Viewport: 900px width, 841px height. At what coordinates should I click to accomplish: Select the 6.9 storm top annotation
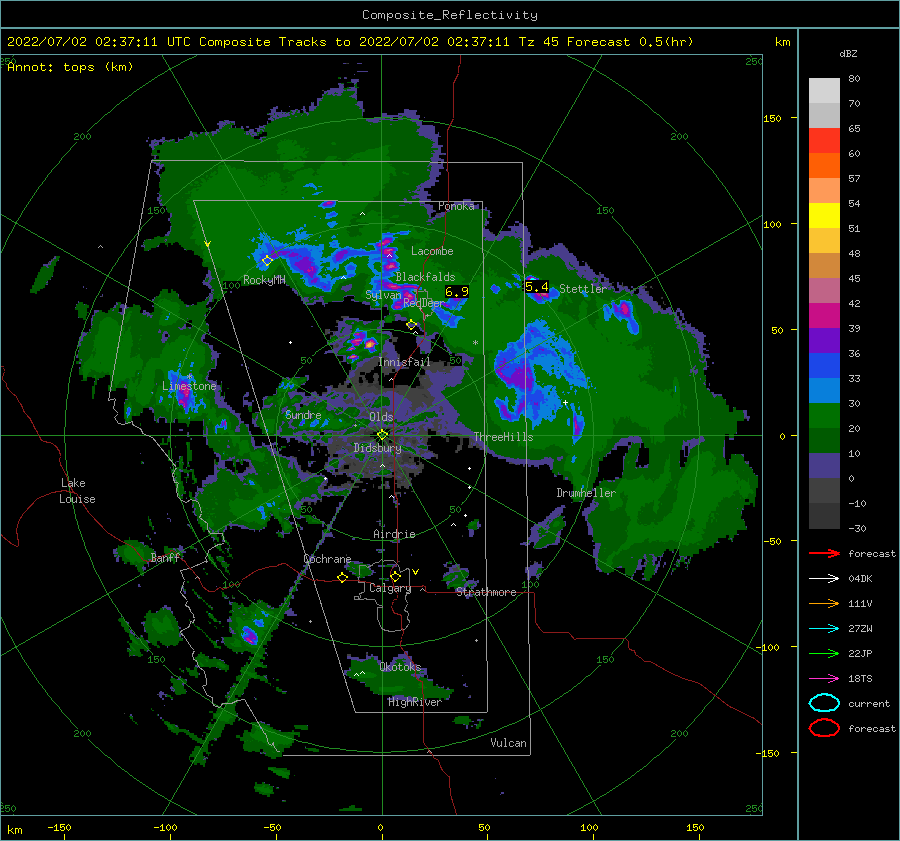point(457,292)
